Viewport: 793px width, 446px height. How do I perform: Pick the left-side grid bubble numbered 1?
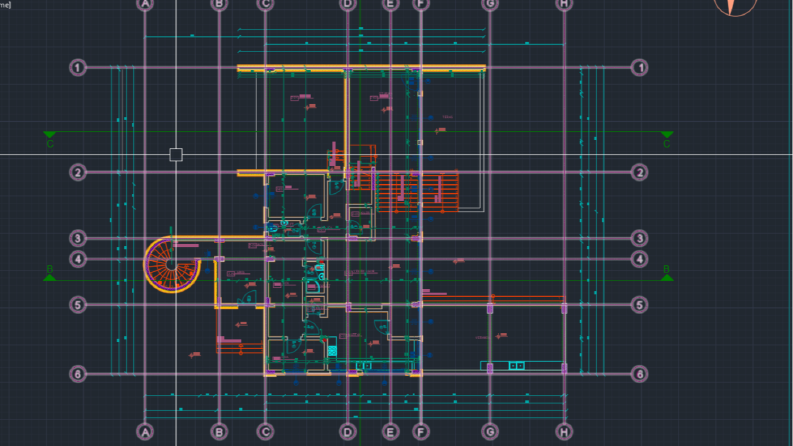pyautogui.click(x=77, y=67)
